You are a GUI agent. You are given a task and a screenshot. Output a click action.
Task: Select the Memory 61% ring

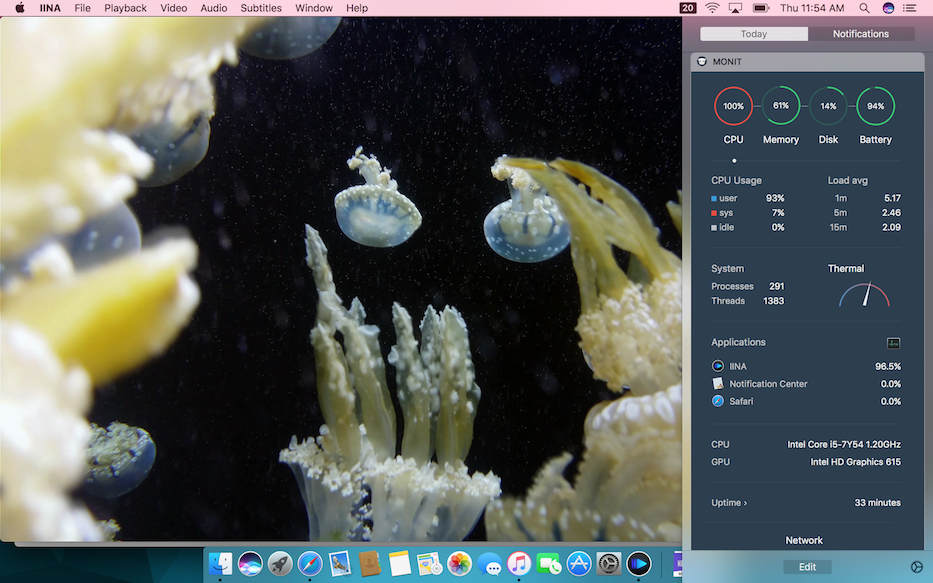[781, 106]
